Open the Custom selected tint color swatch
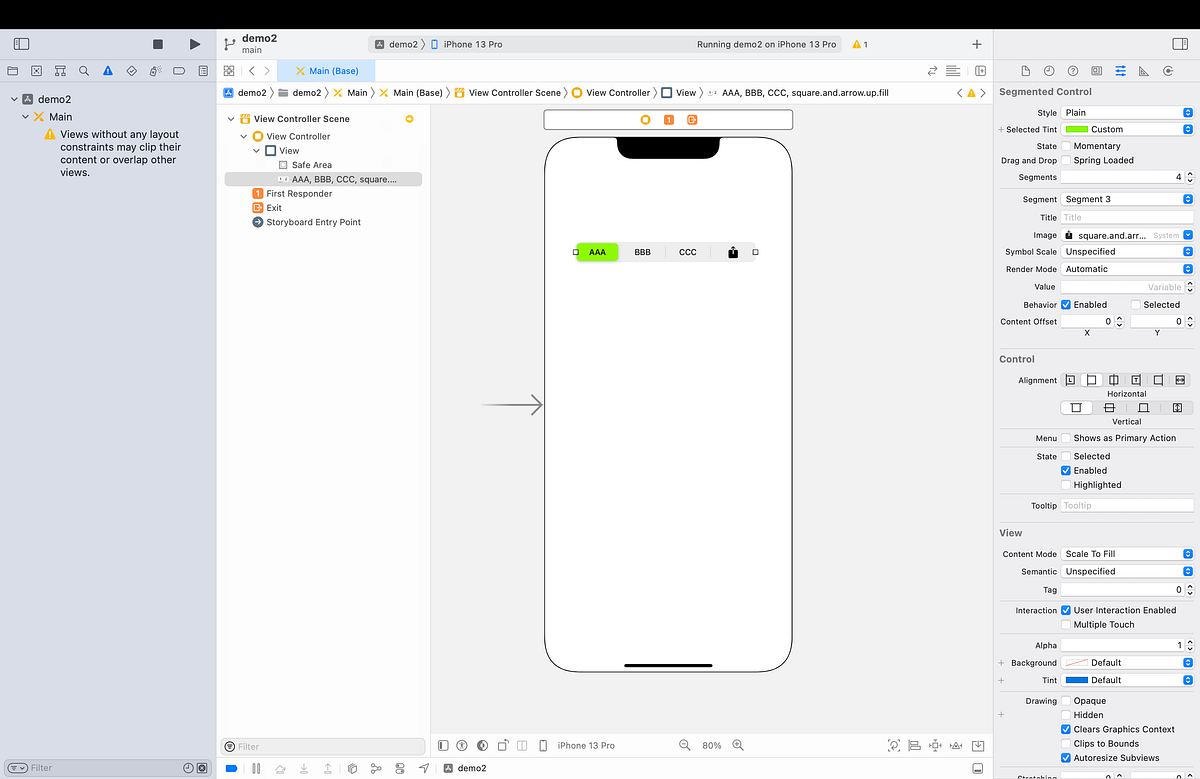Screen dimensions: 1200x779 pyautogui.click(x=1078, y=128)
